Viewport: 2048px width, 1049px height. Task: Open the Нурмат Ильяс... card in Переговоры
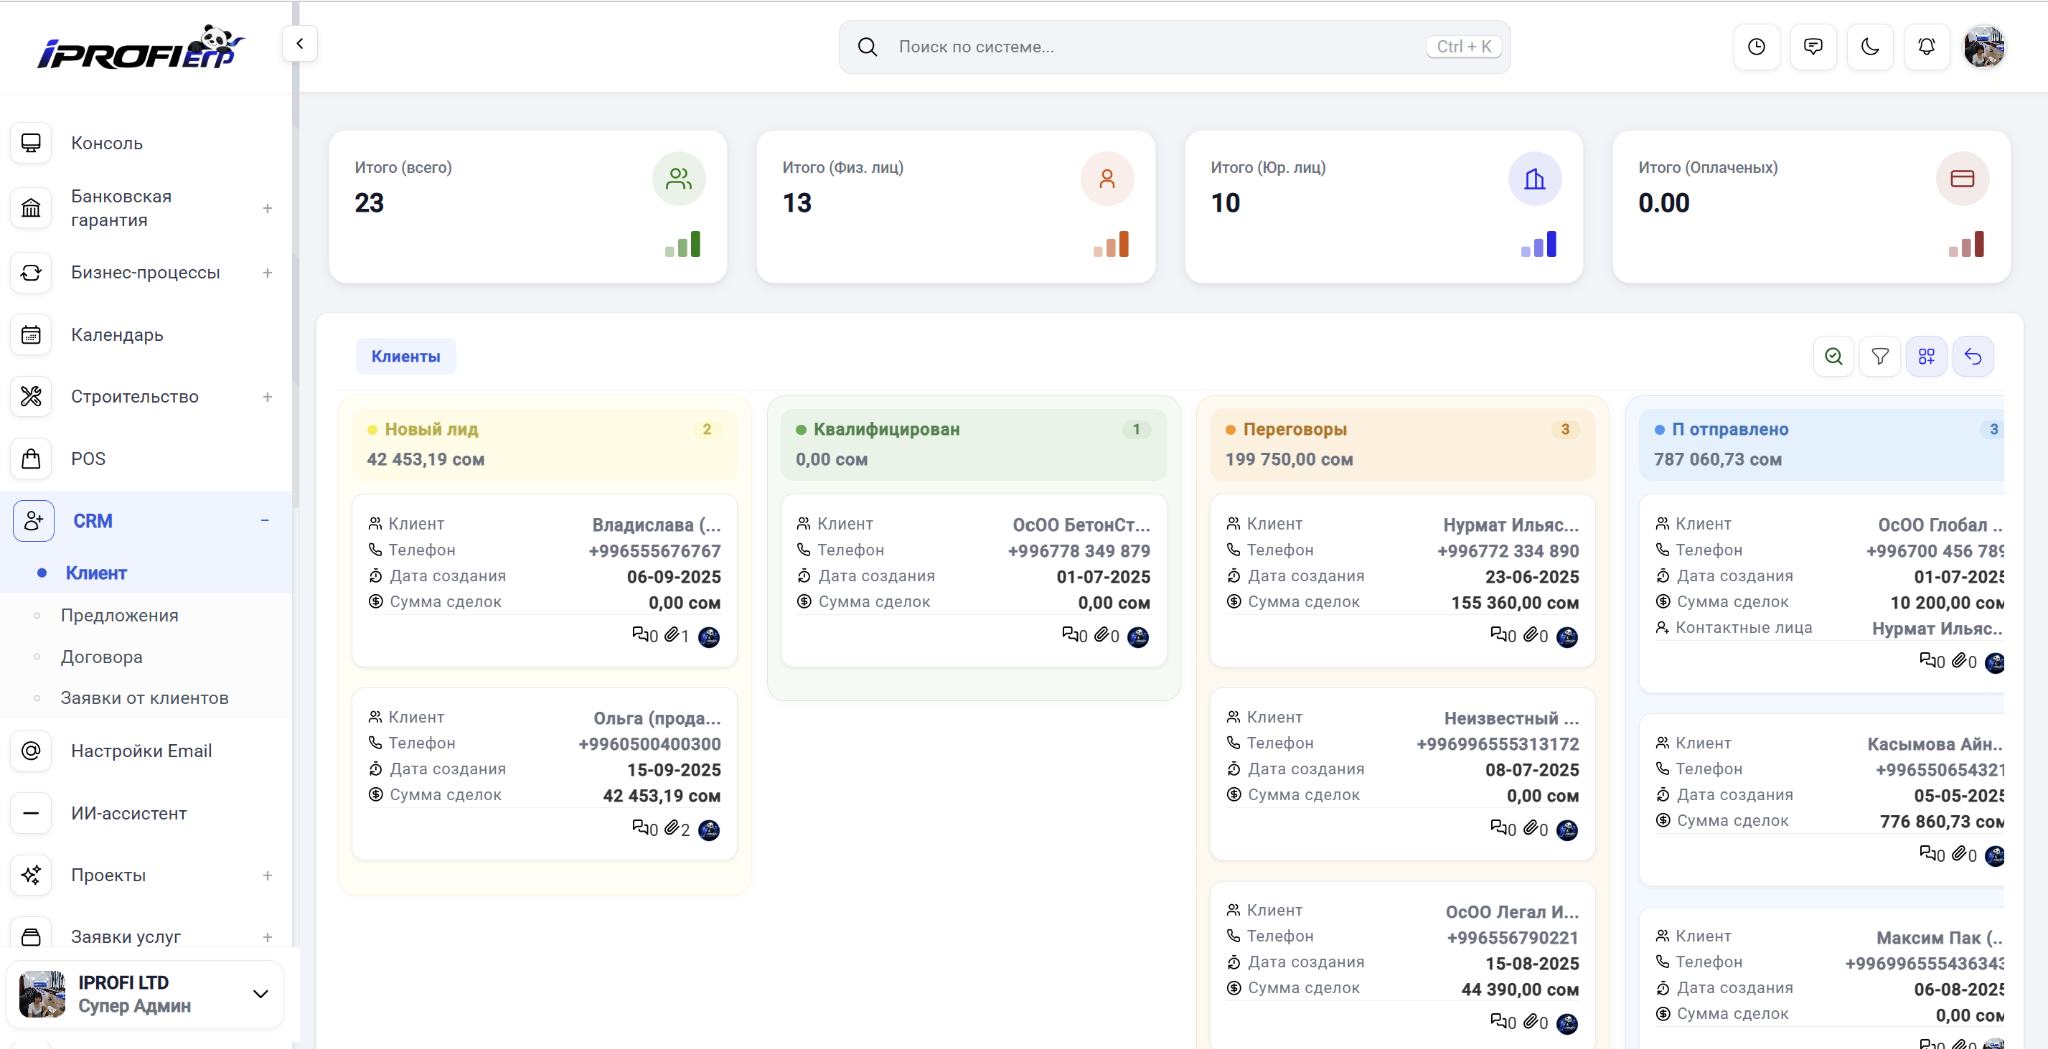(x=1511, y=525)
